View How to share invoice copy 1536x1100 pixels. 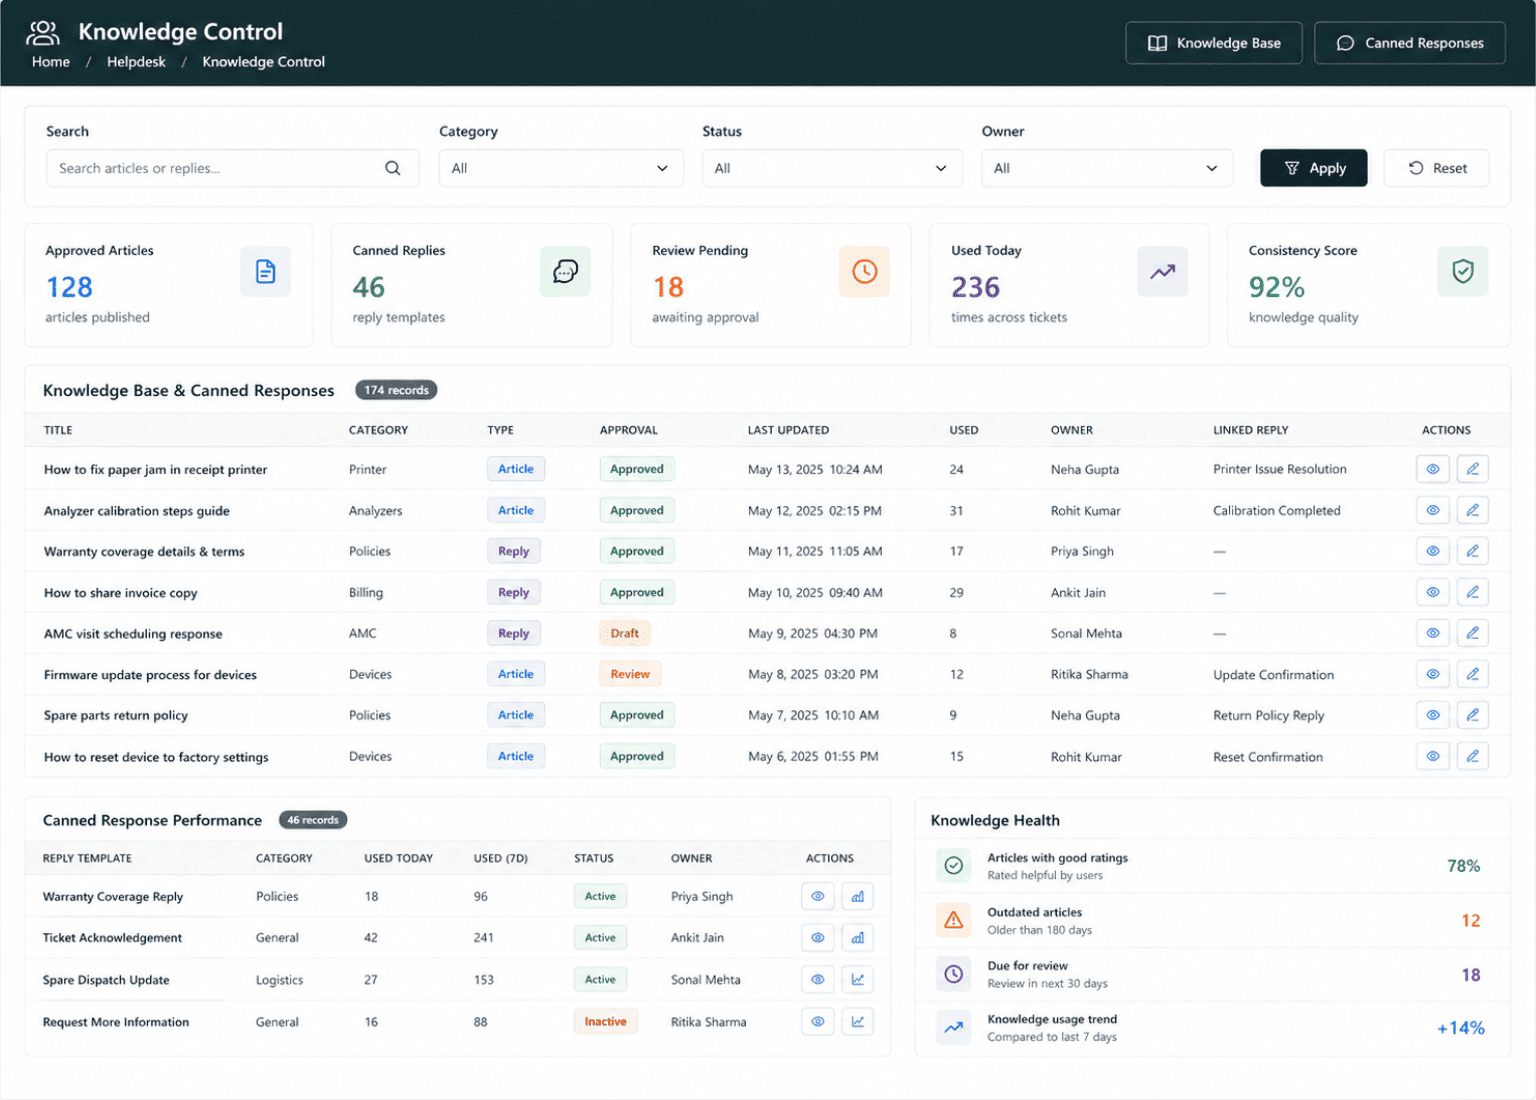1432,592
